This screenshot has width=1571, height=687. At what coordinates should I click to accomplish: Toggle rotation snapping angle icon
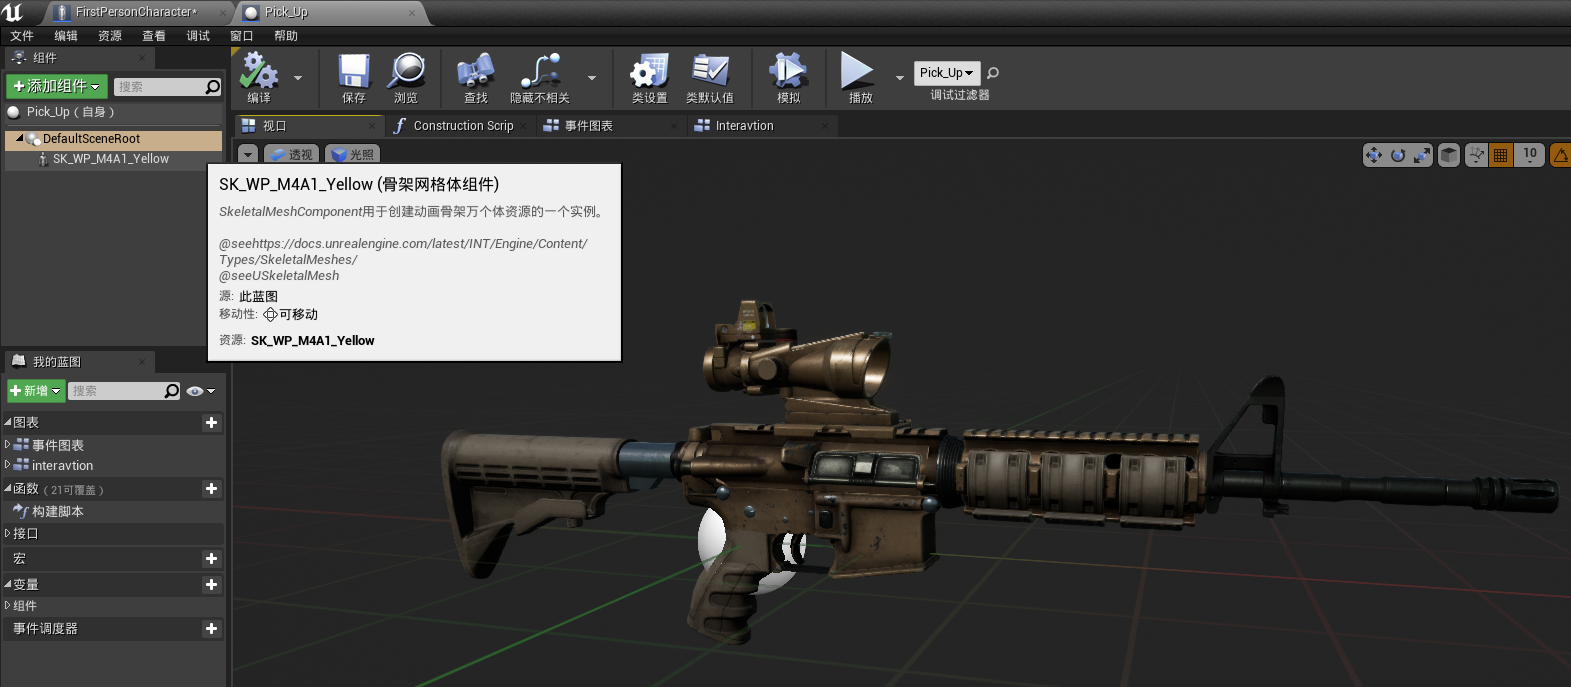(x=1560, y=155)
